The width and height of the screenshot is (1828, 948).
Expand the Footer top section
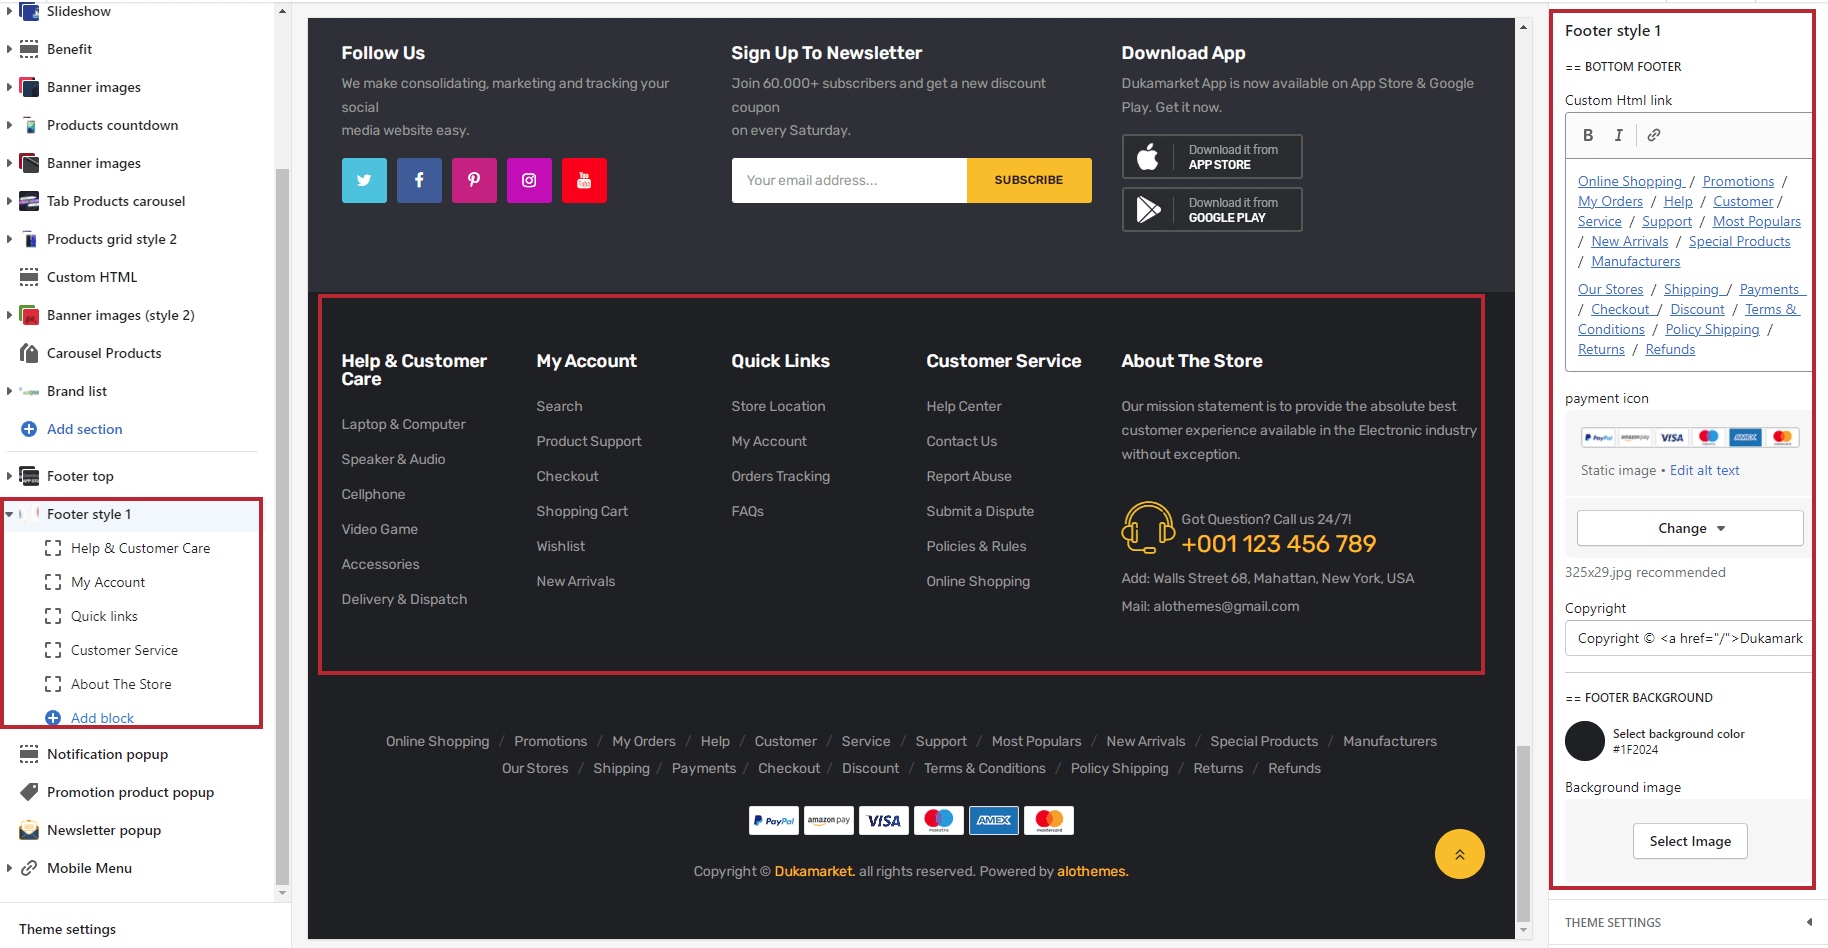[10, 476]
